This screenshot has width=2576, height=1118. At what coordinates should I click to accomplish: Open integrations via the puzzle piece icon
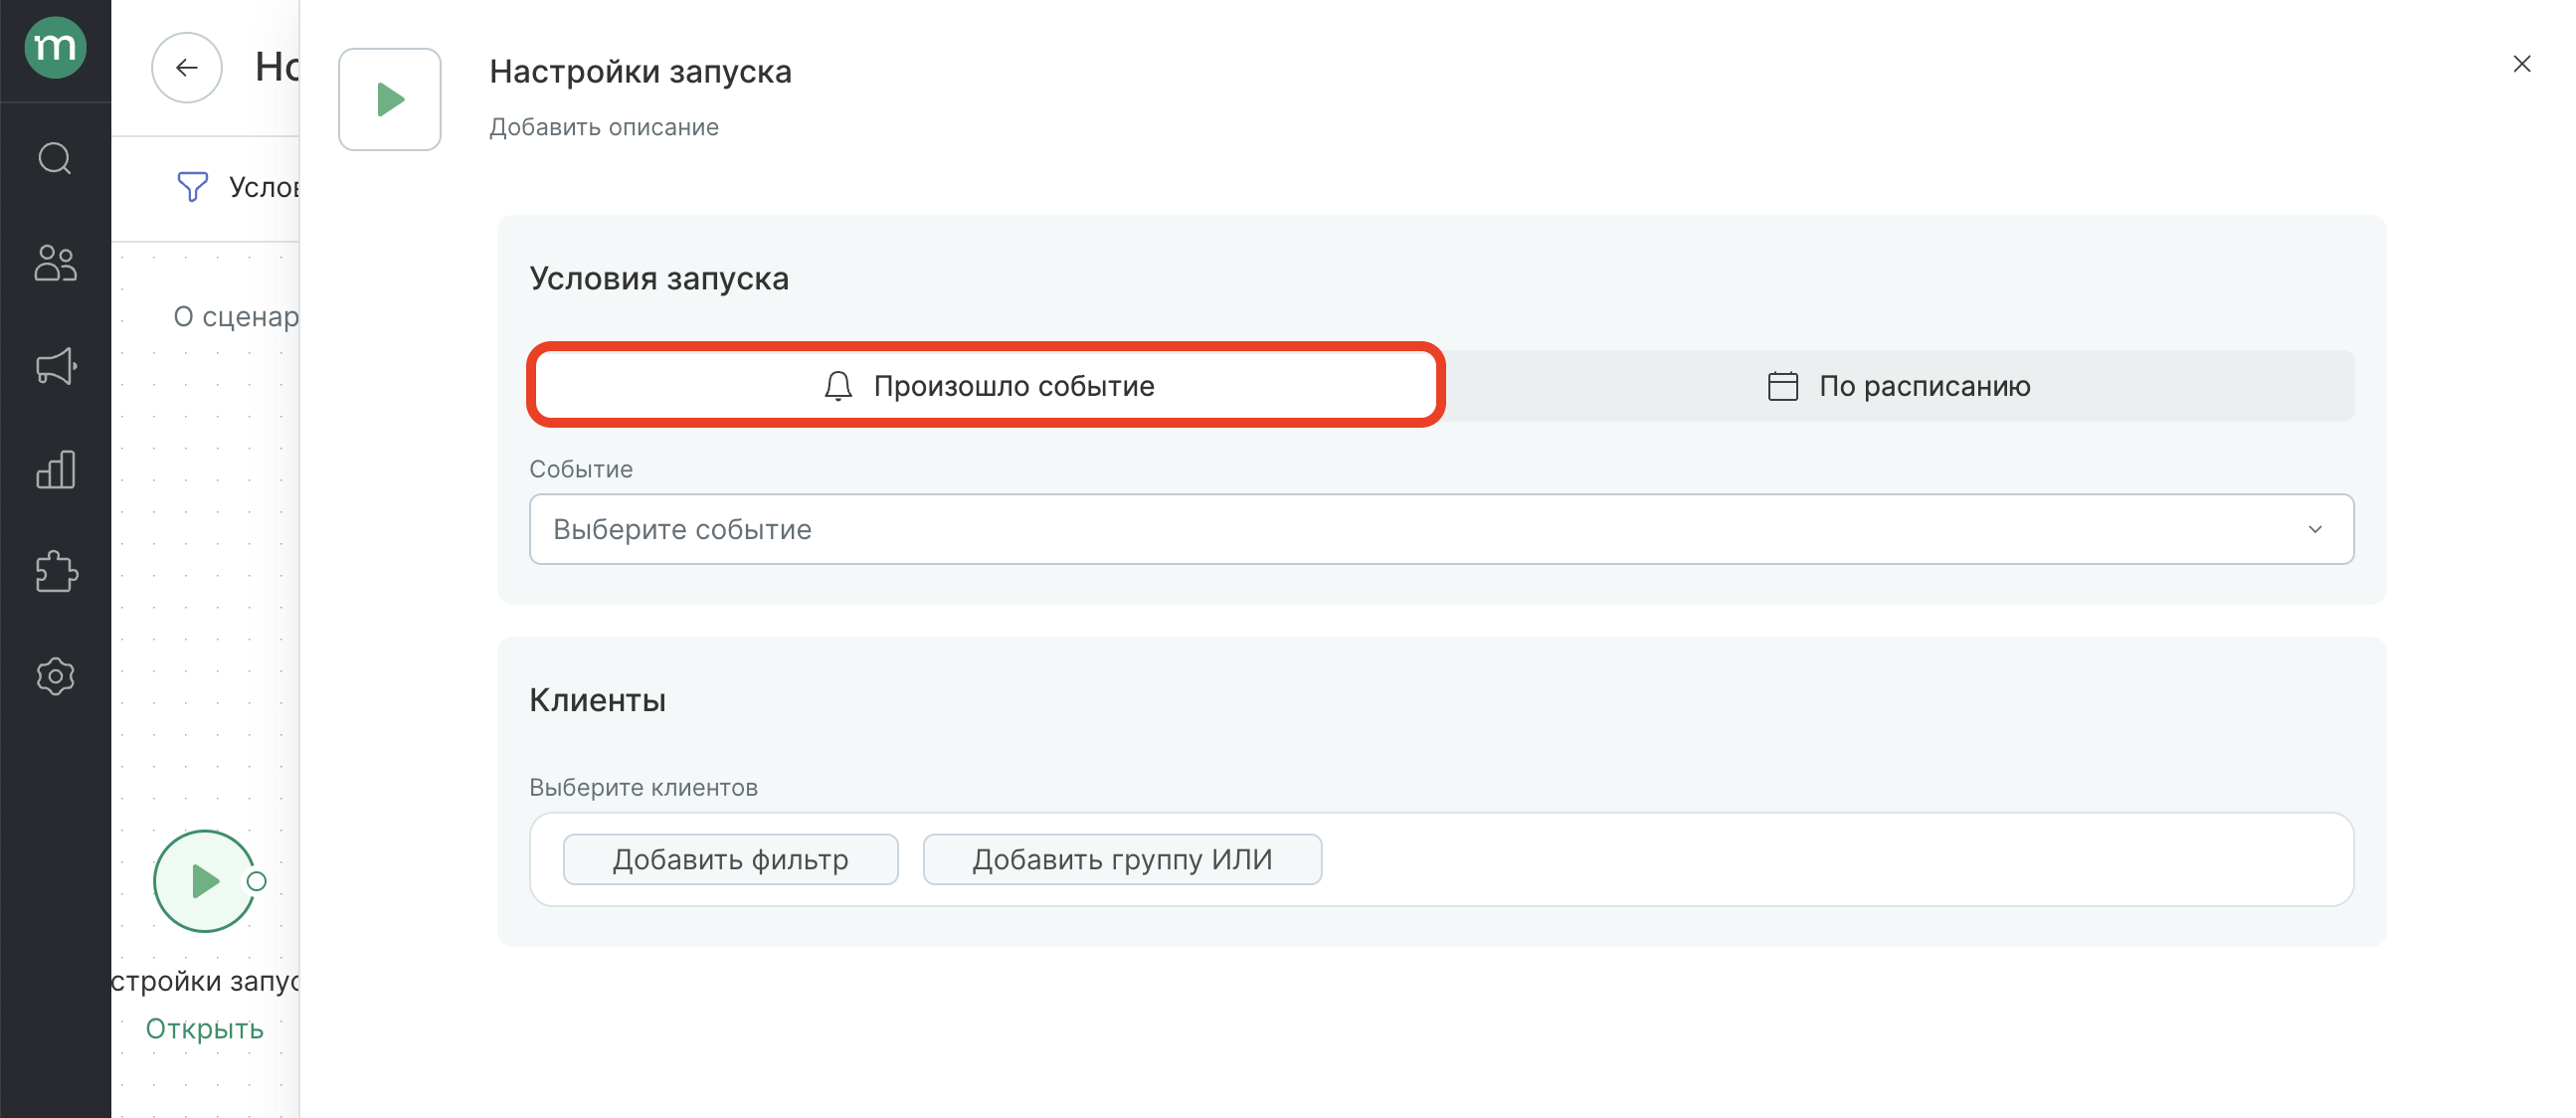[x=55, y=572]
